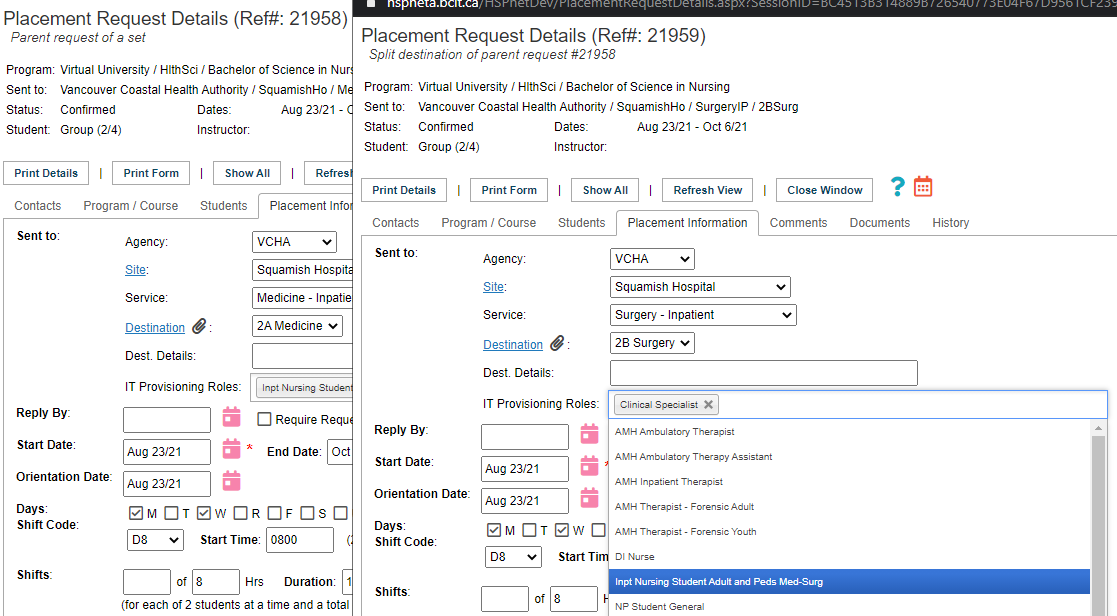Switch to the History tab
The width and height of the screenshot is (1117, 616).
click(951, 223)
